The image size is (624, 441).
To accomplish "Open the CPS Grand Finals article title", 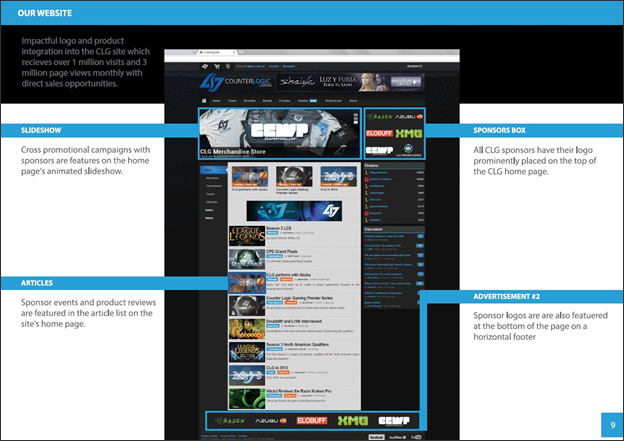I will 282,252.
